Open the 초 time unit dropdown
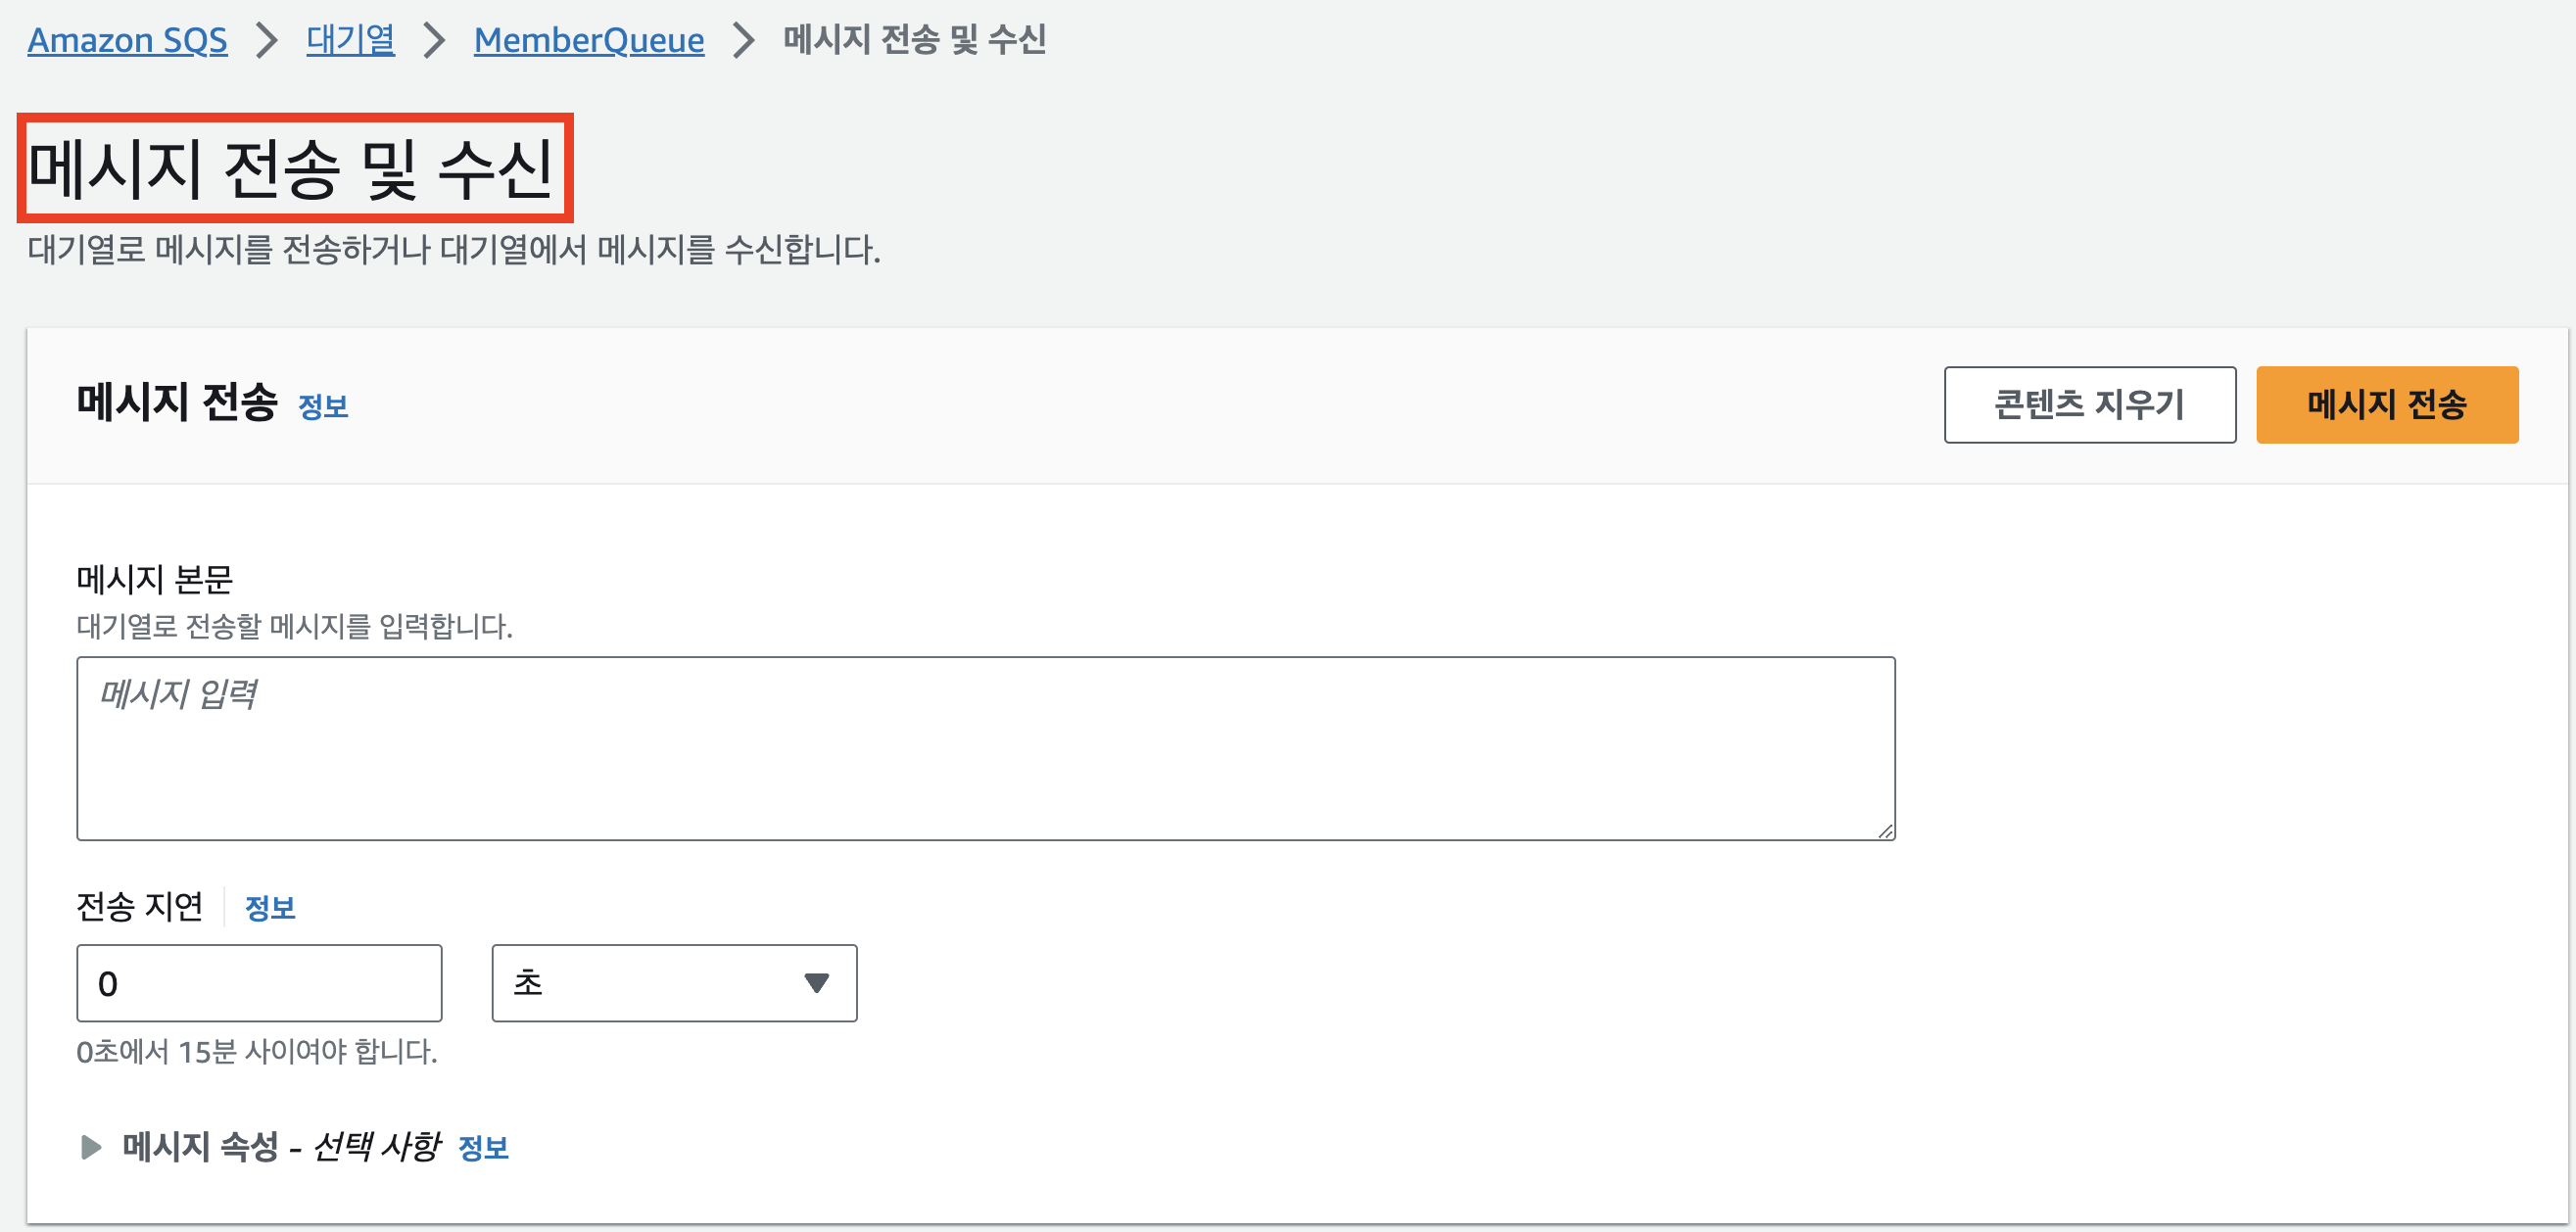This screenshot has width=2576, height=1232. point(674,983)
